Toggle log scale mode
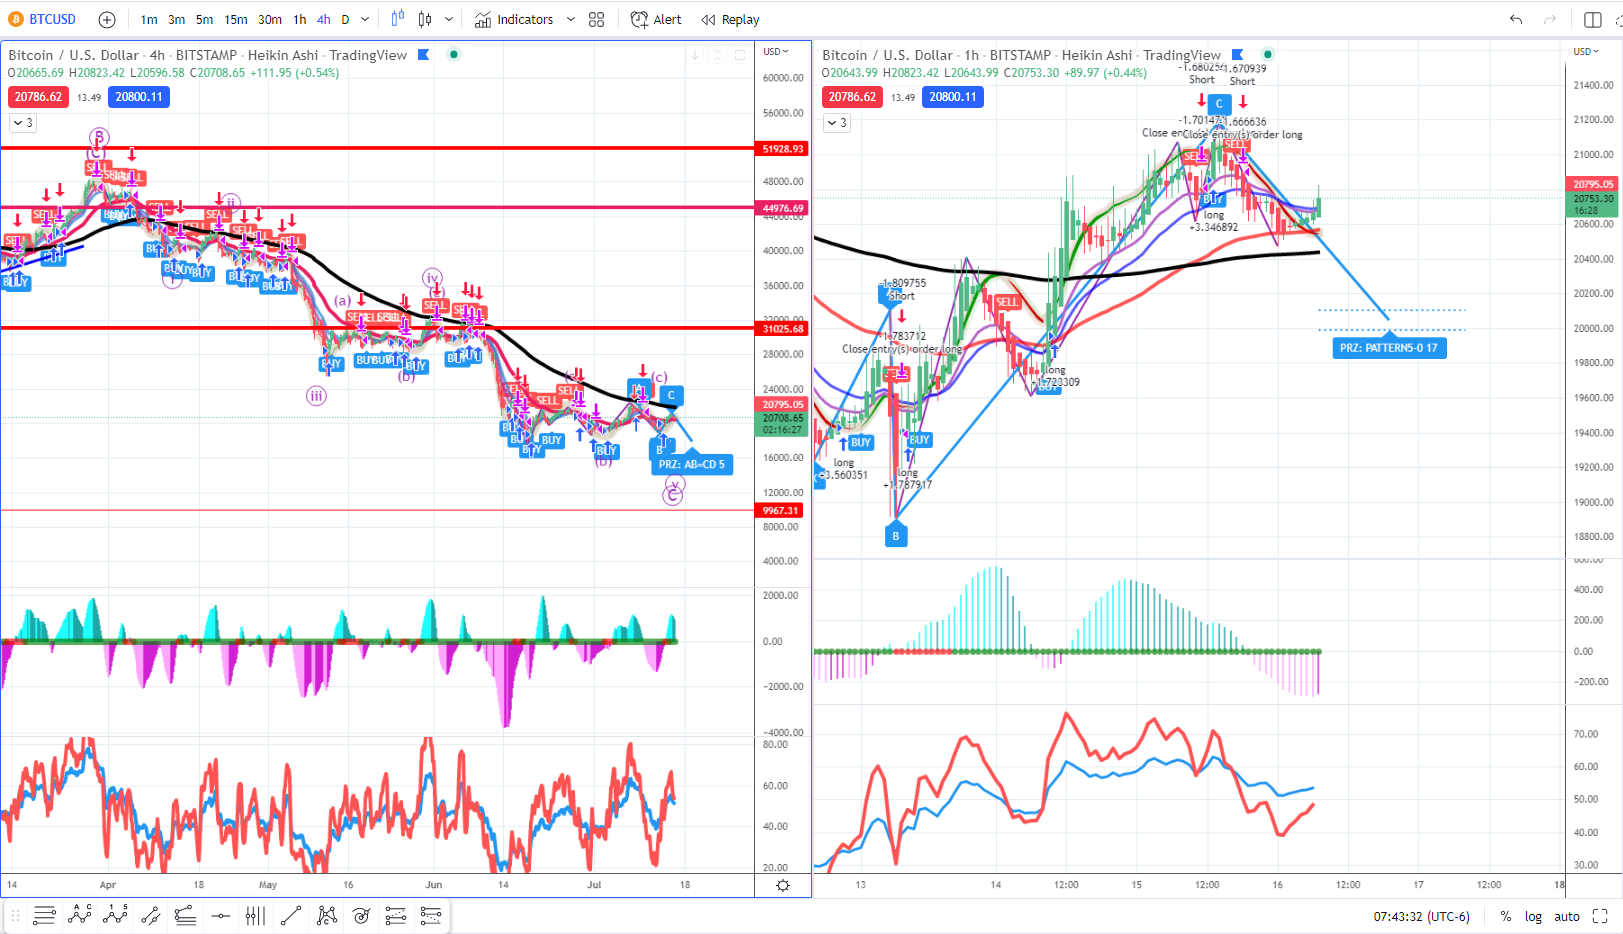 click(x=1533, y=916)
